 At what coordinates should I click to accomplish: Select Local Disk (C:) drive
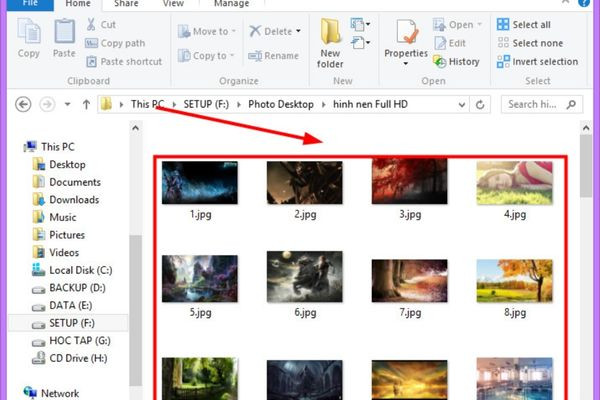click(72, 270)
